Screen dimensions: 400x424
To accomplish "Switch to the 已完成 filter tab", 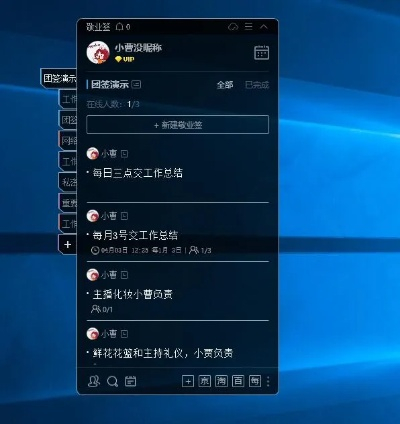I will pyautogui.click(x=257, y=85).
